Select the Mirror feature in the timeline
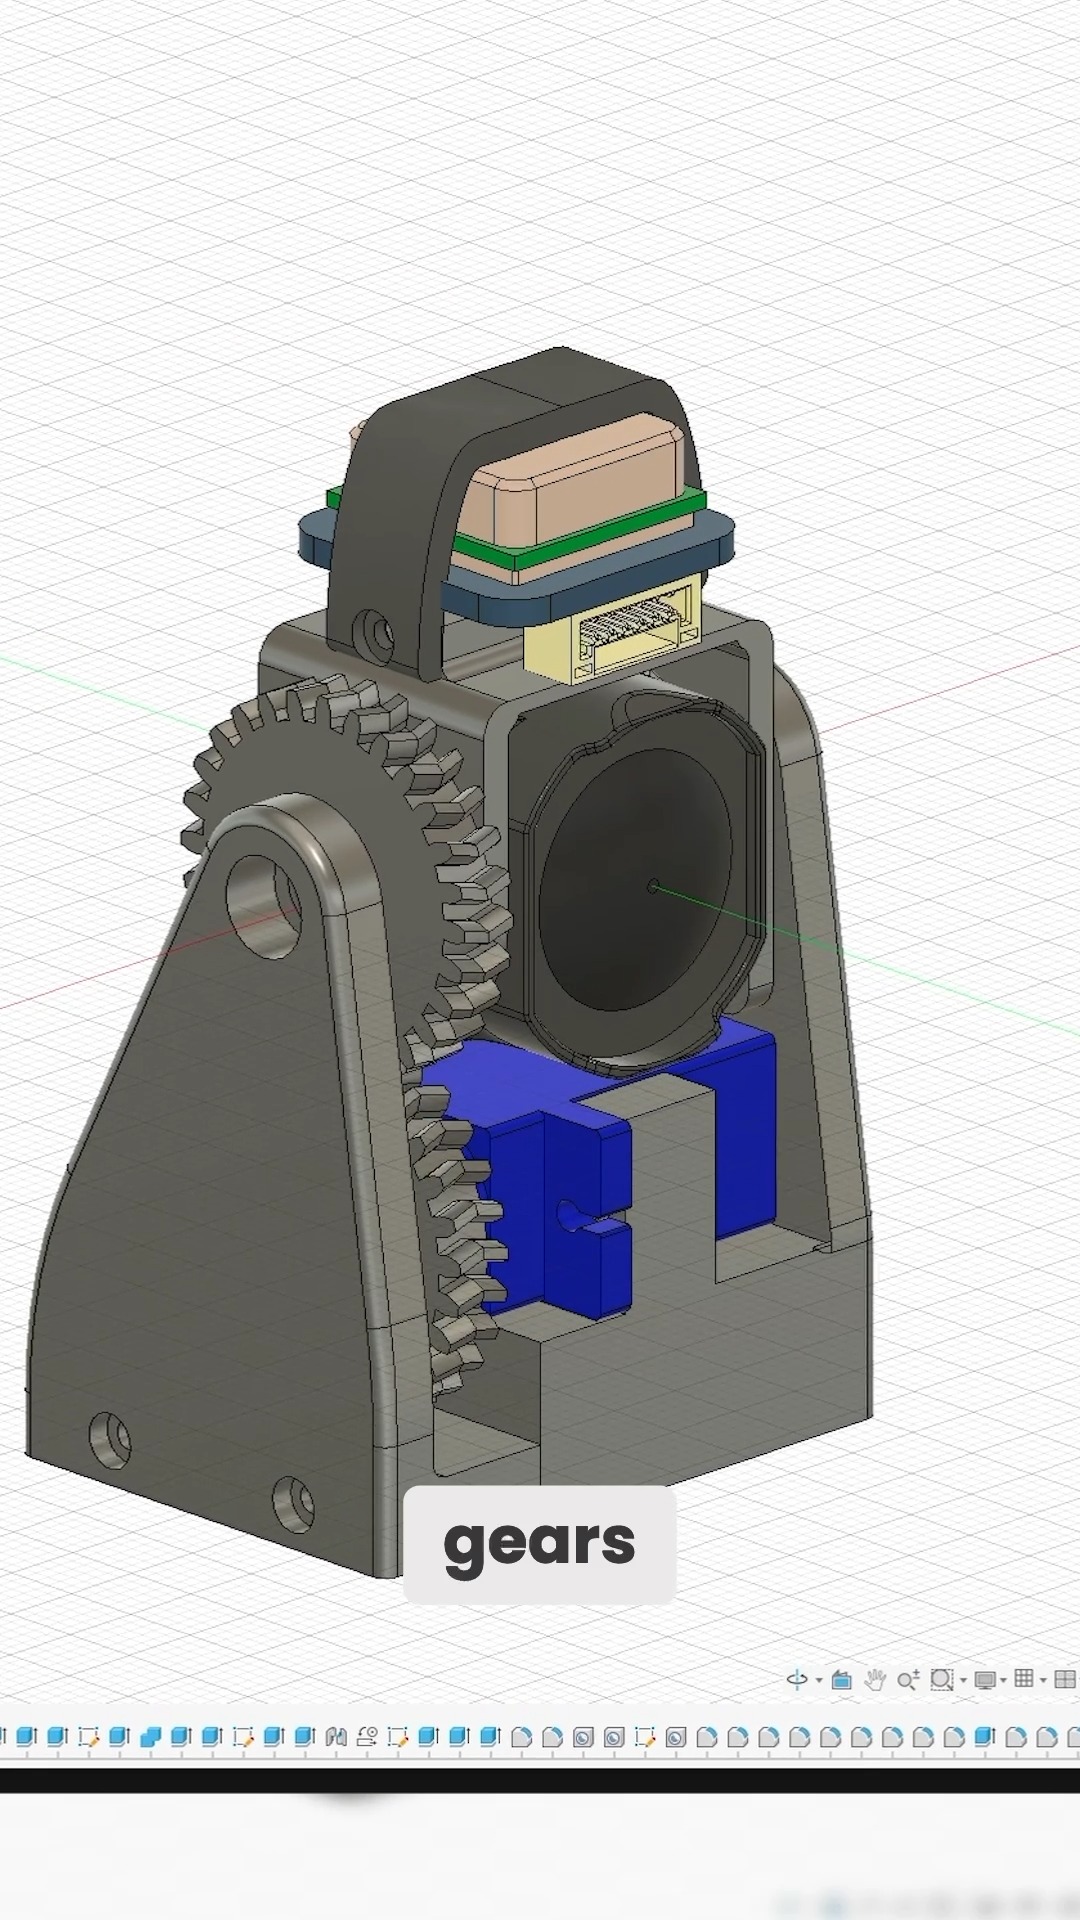 (x=336, y=1737)
